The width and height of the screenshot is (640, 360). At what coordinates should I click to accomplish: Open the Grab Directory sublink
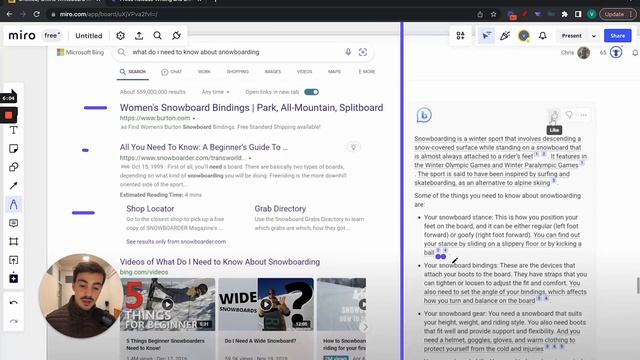tap(280, 209)
